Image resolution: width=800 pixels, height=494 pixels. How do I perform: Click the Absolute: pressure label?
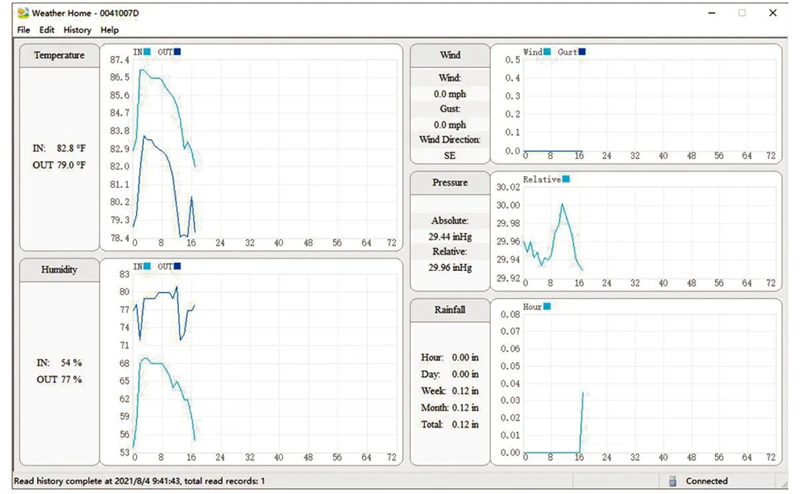[x=450, y=221]
